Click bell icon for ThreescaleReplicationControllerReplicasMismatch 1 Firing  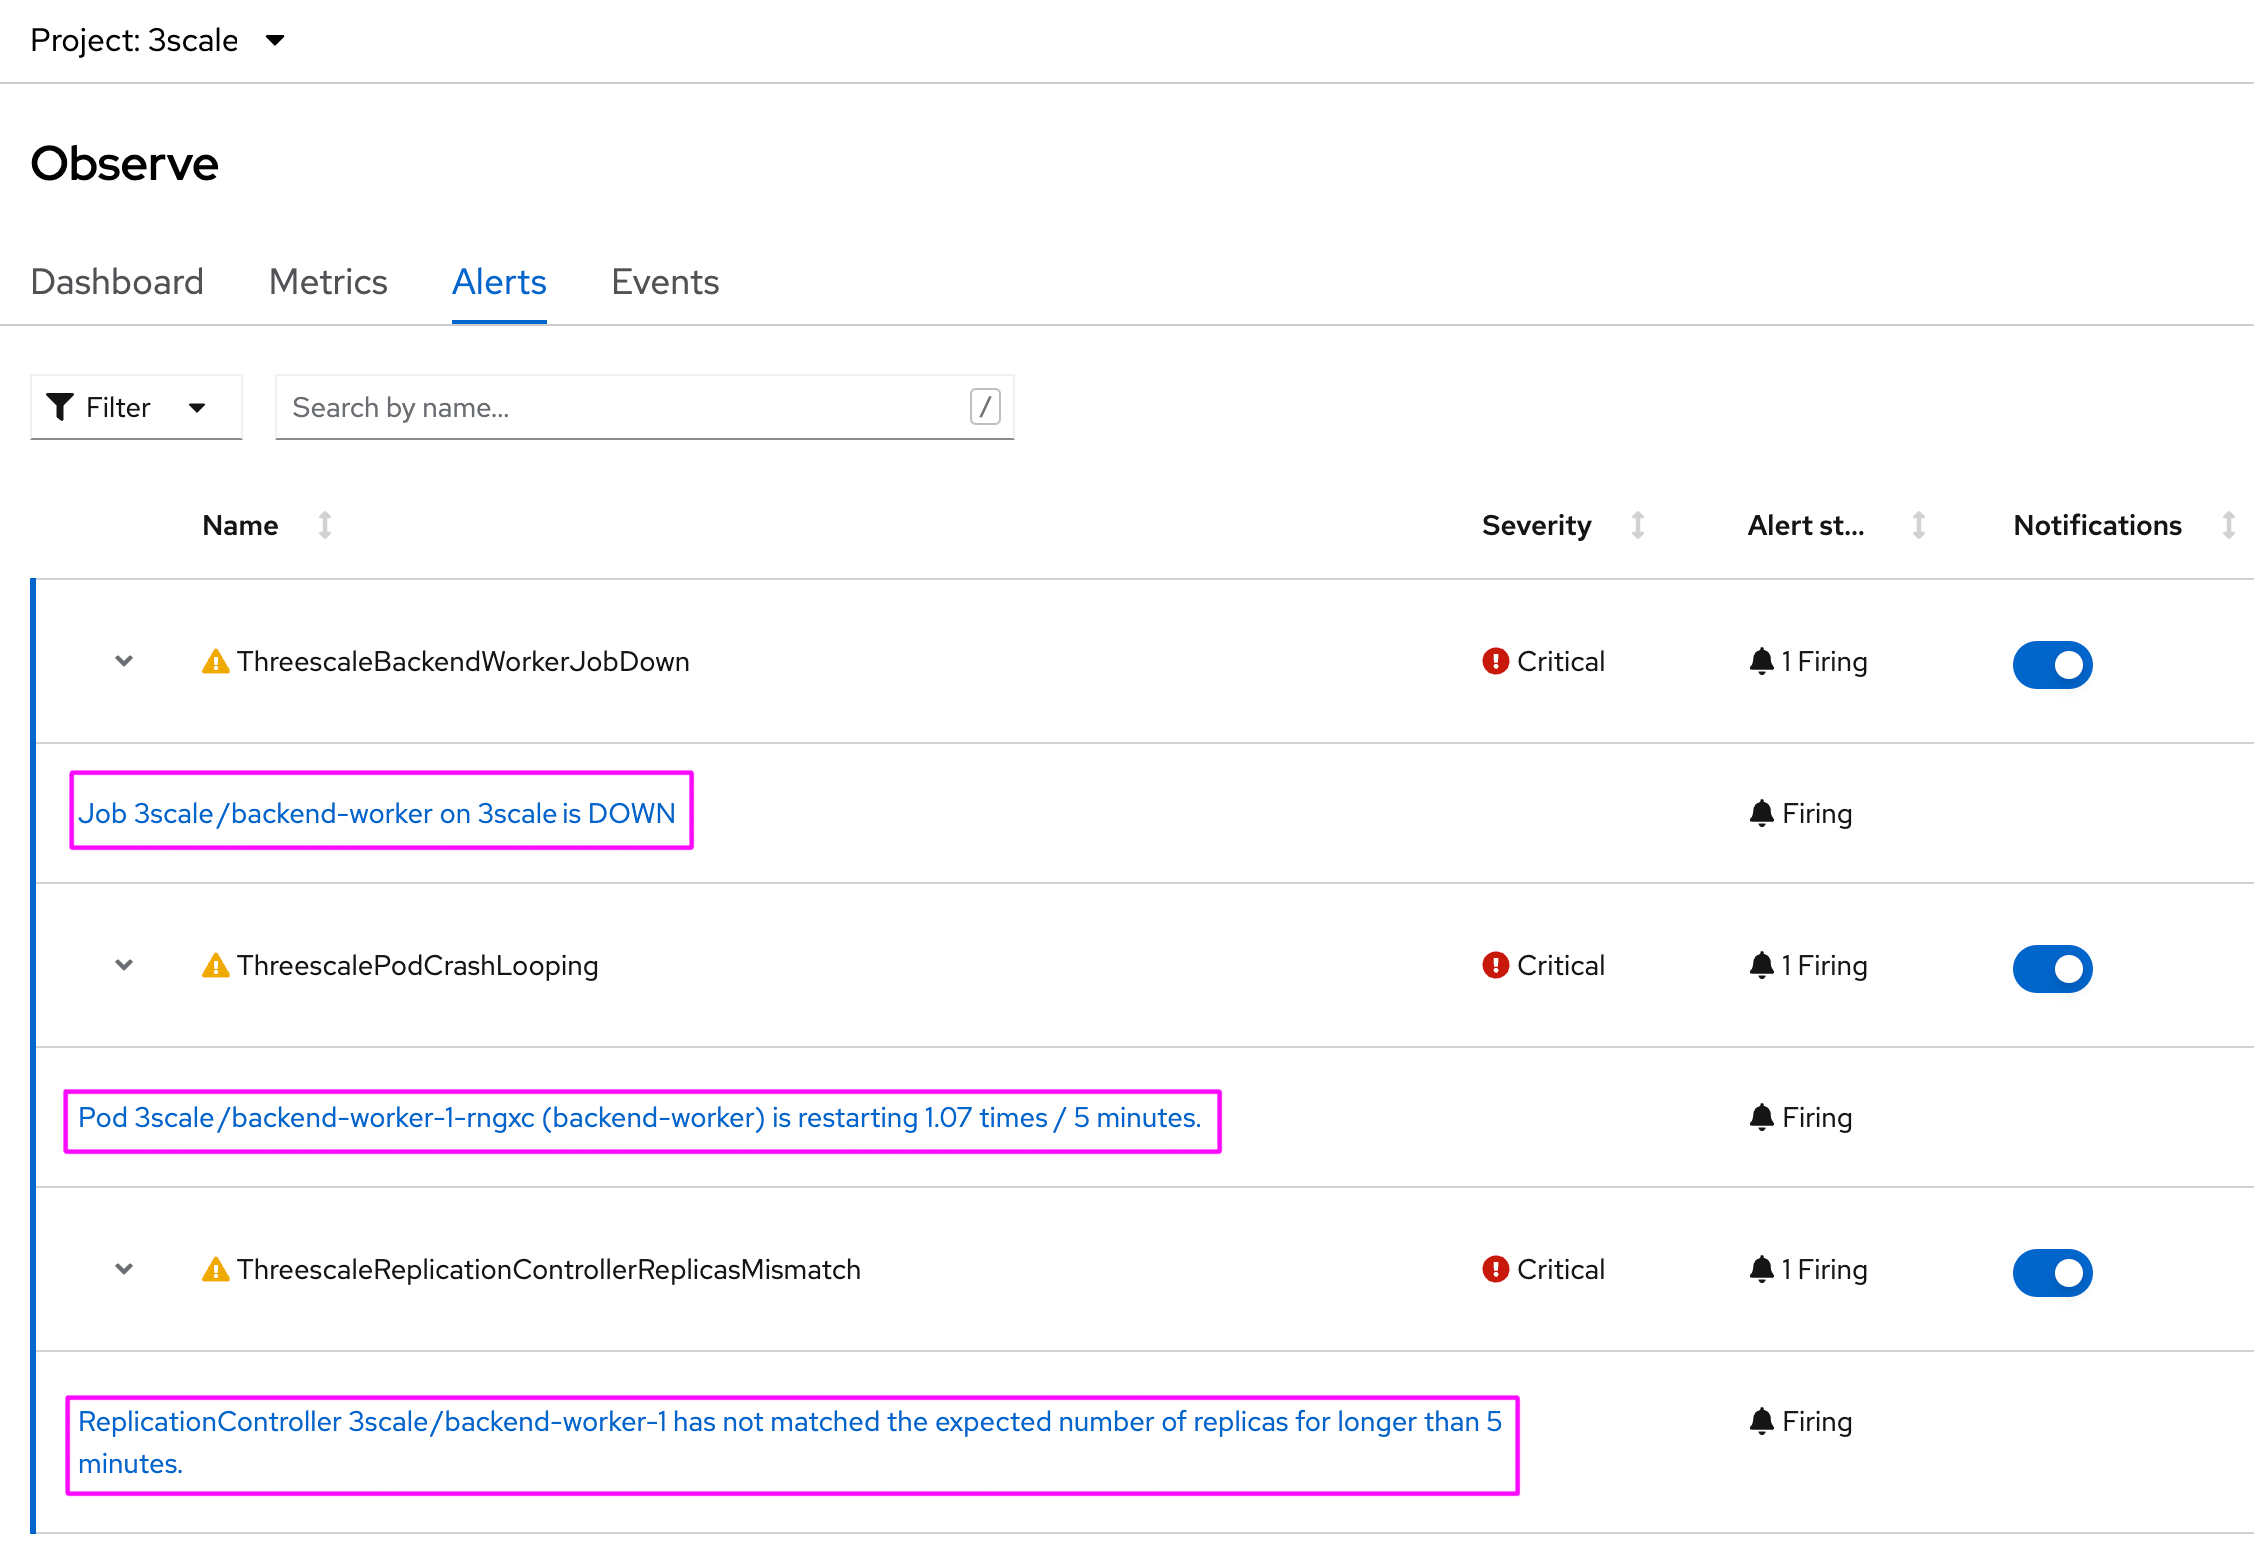[x=1761, y=1269]
